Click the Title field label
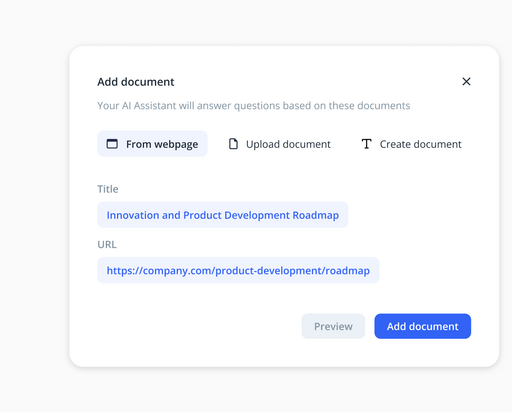512x412 pixels. 108,189
